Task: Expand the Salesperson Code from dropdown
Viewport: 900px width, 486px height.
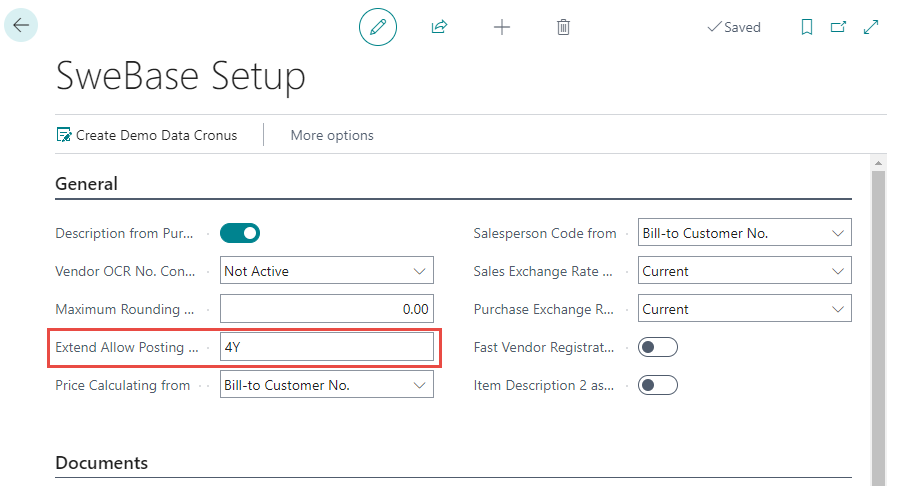Action: (744, 233)
